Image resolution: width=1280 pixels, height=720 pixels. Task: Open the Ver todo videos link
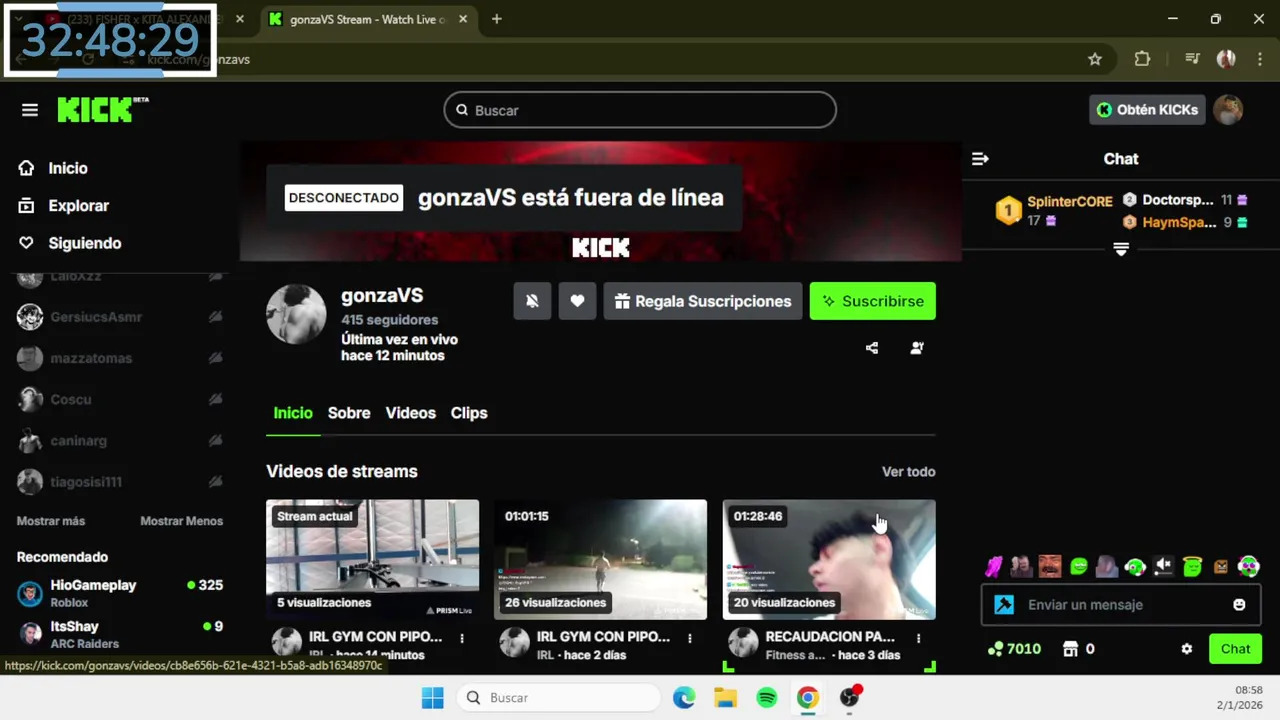click(908, 472)
